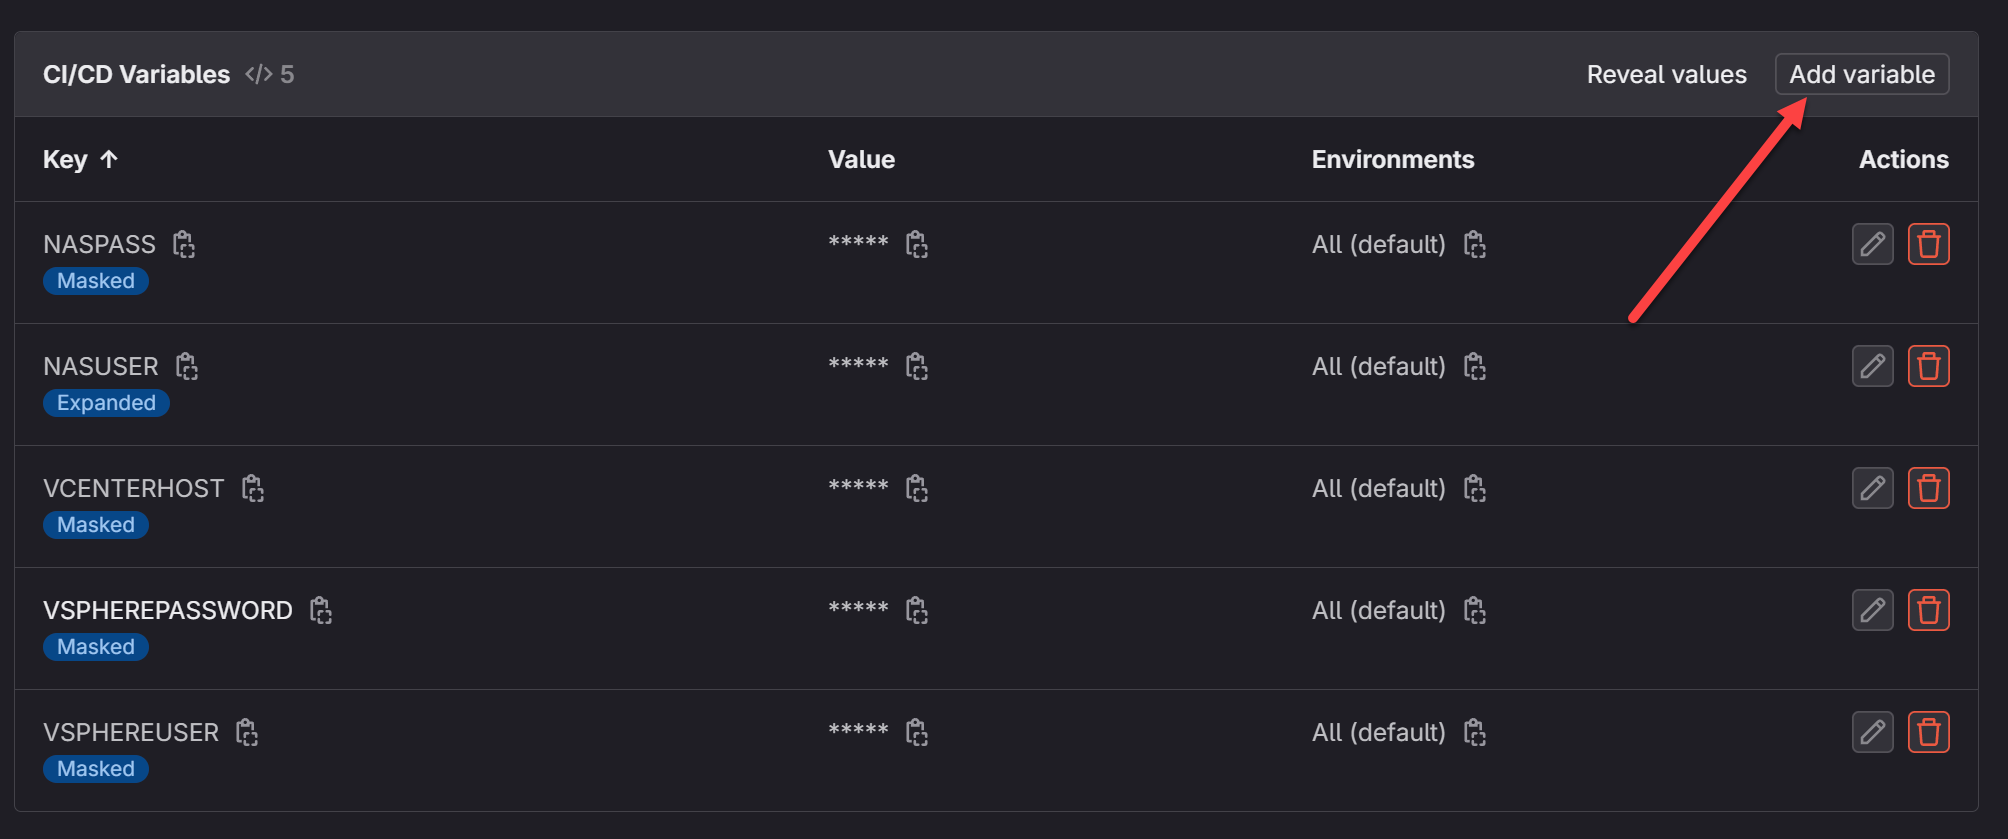This screenshot has width=2008, height=839.
Task: Delete the NASPASS variable
Action: tap(1928, 244)
